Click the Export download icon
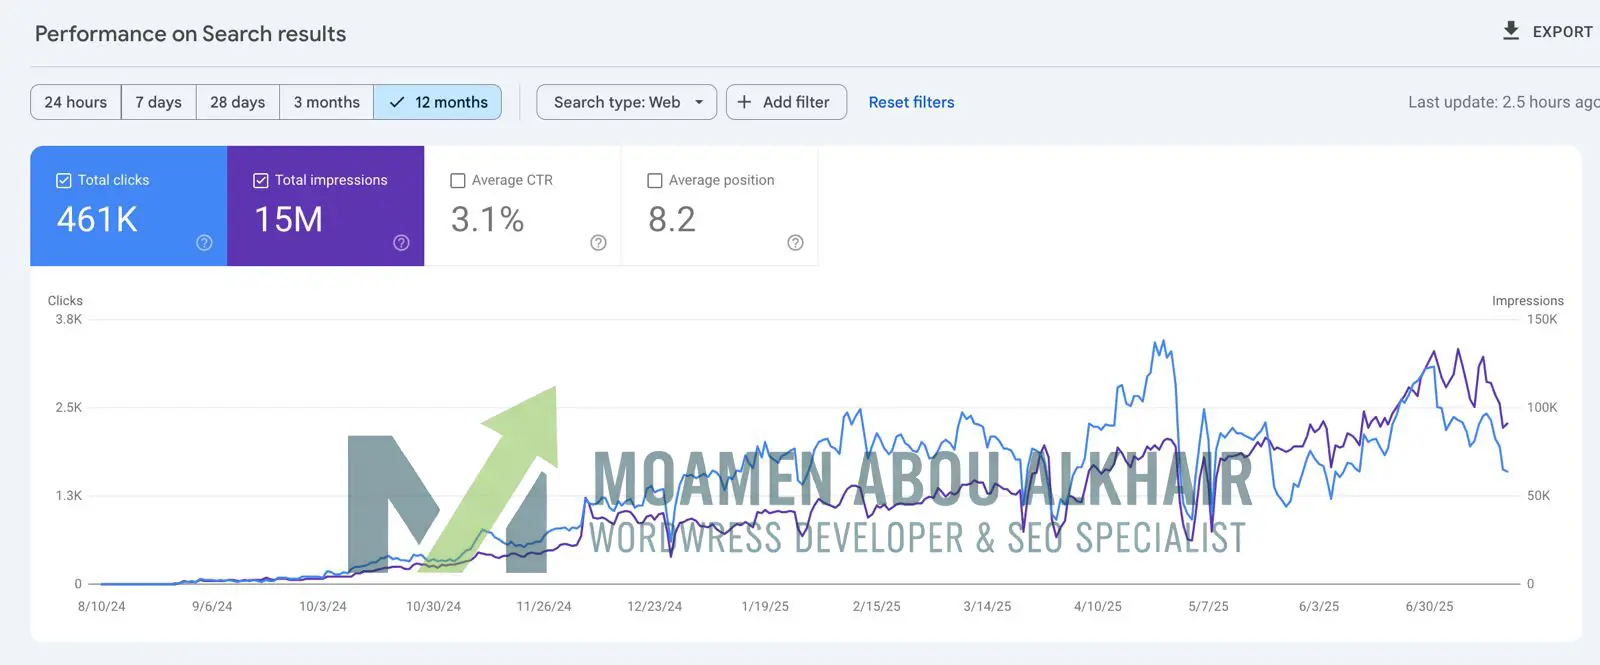 pos(1511,31)
